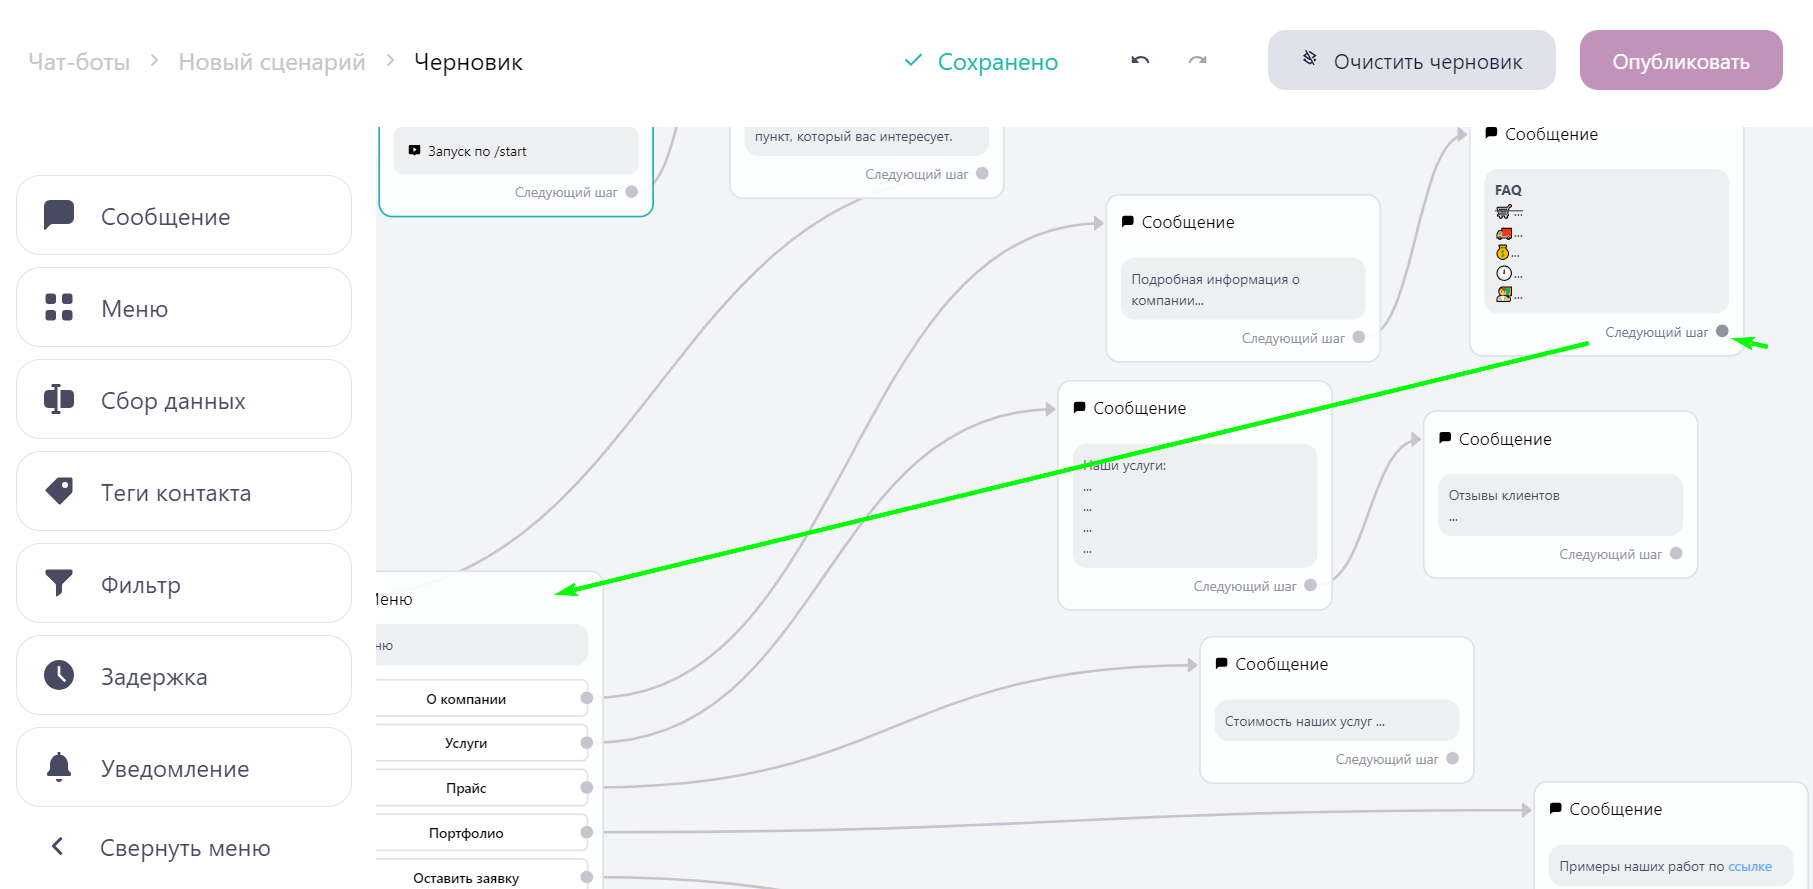Open the Новый сценарий breadcrumb link
1813x889 pixels.
pyautogui.click(x=272, y=62)
